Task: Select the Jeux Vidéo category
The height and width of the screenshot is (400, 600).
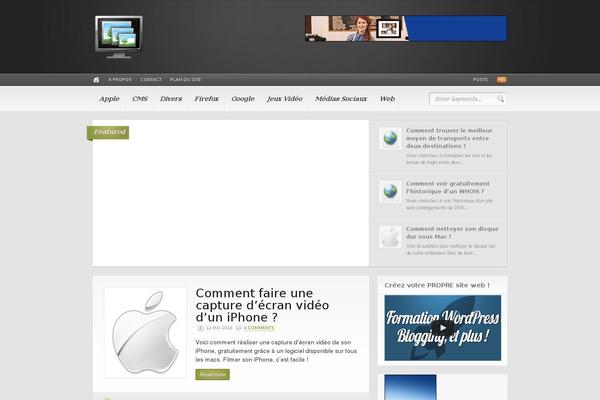Action: click(x=285, y=99)
